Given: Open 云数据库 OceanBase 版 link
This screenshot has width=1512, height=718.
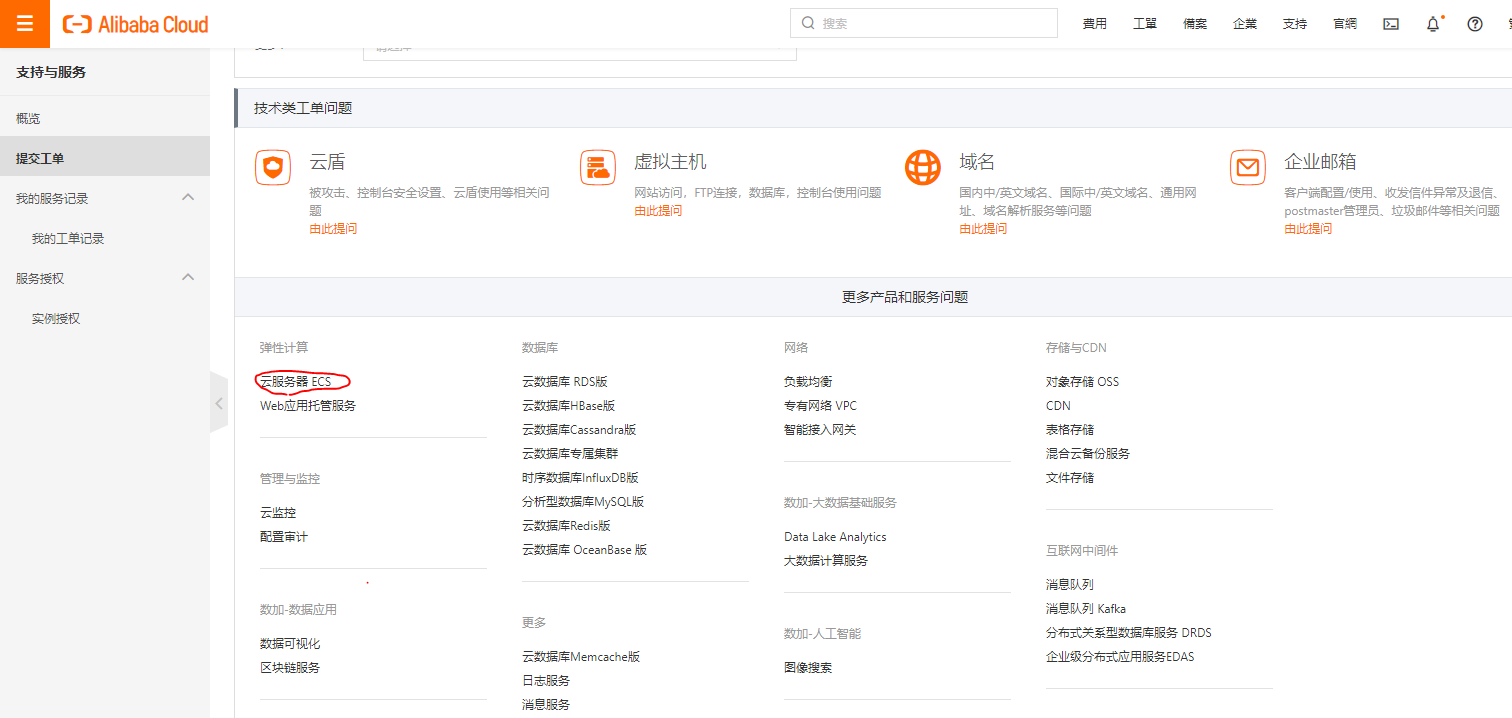Looking at the screenshot, I should coord(585,550).
